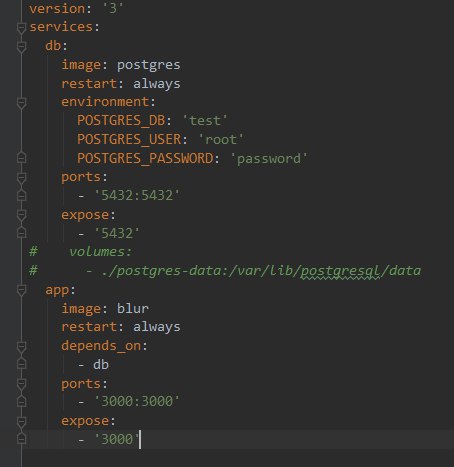Click fold-end marker beside '3000' line
454x467 pixels.
[21, 439]
